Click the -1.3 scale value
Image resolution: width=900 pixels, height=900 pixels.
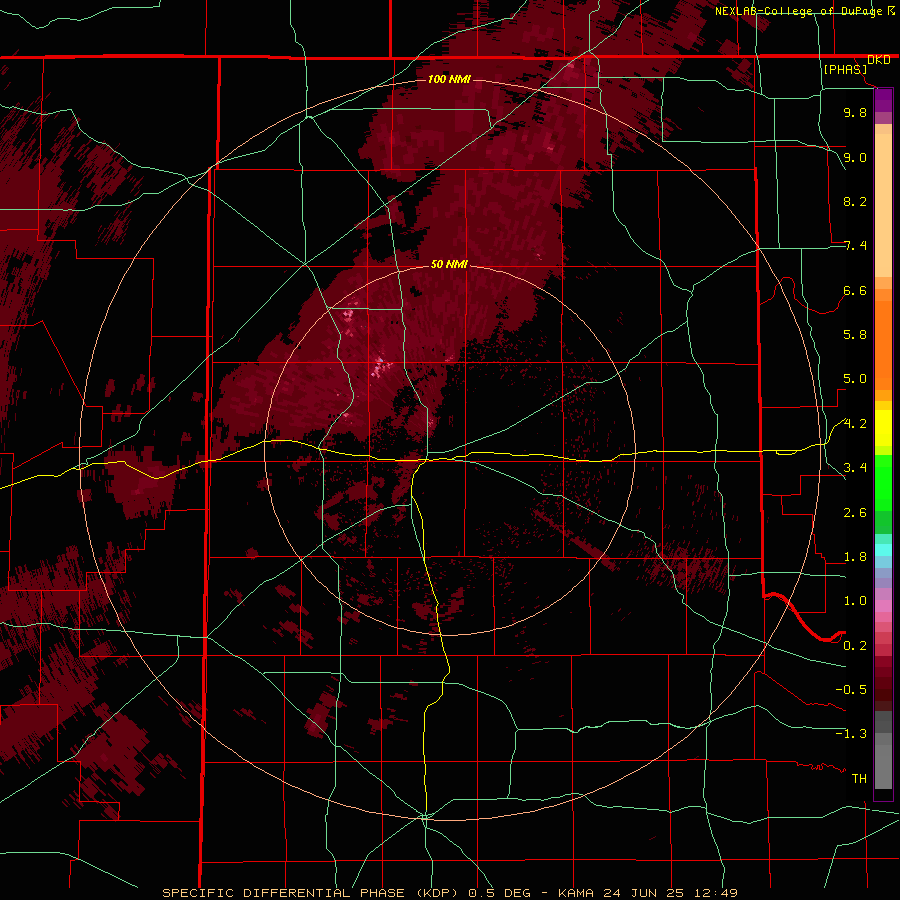851,734
